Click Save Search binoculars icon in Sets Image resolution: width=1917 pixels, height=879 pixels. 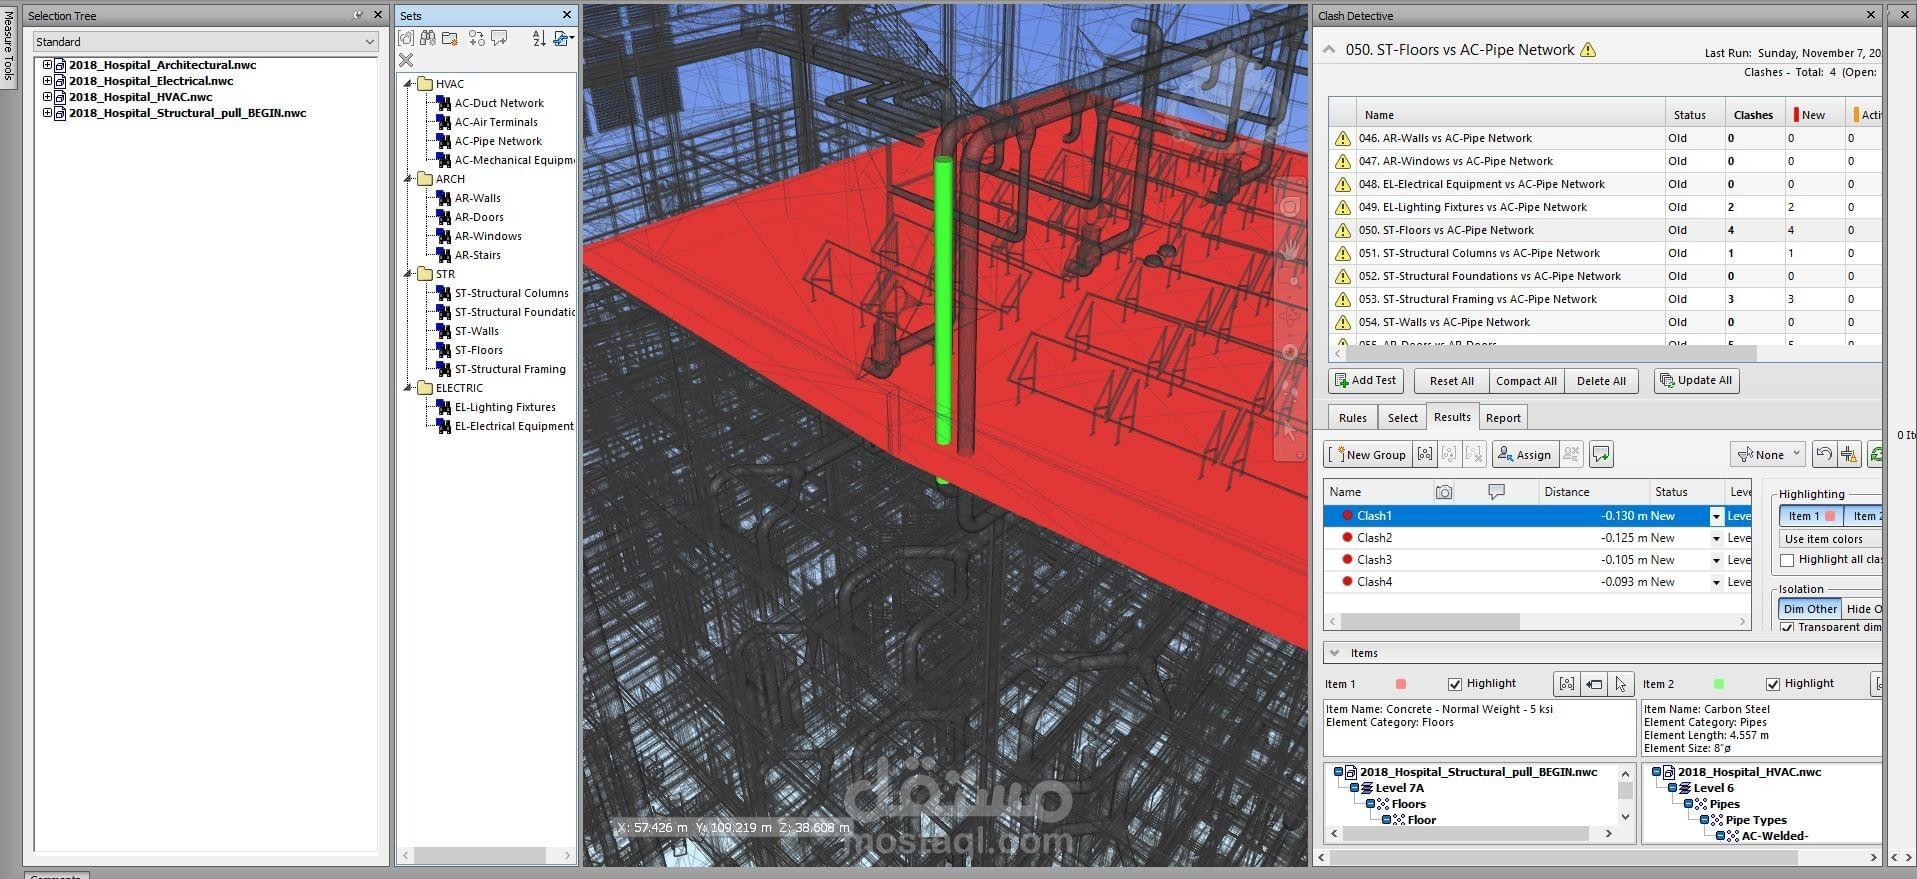click(428, 38)
